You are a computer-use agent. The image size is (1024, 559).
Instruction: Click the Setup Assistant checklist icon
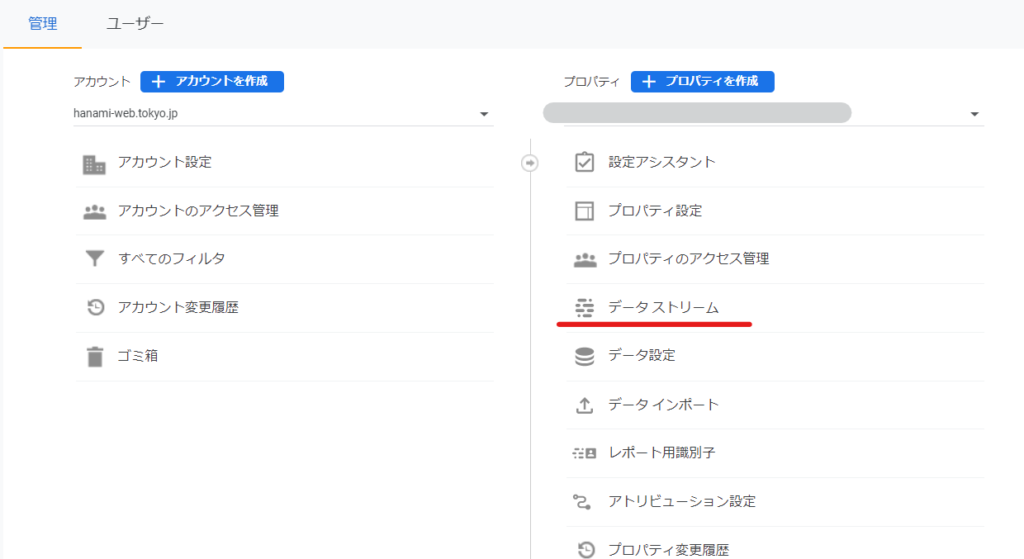pos(584,162)
